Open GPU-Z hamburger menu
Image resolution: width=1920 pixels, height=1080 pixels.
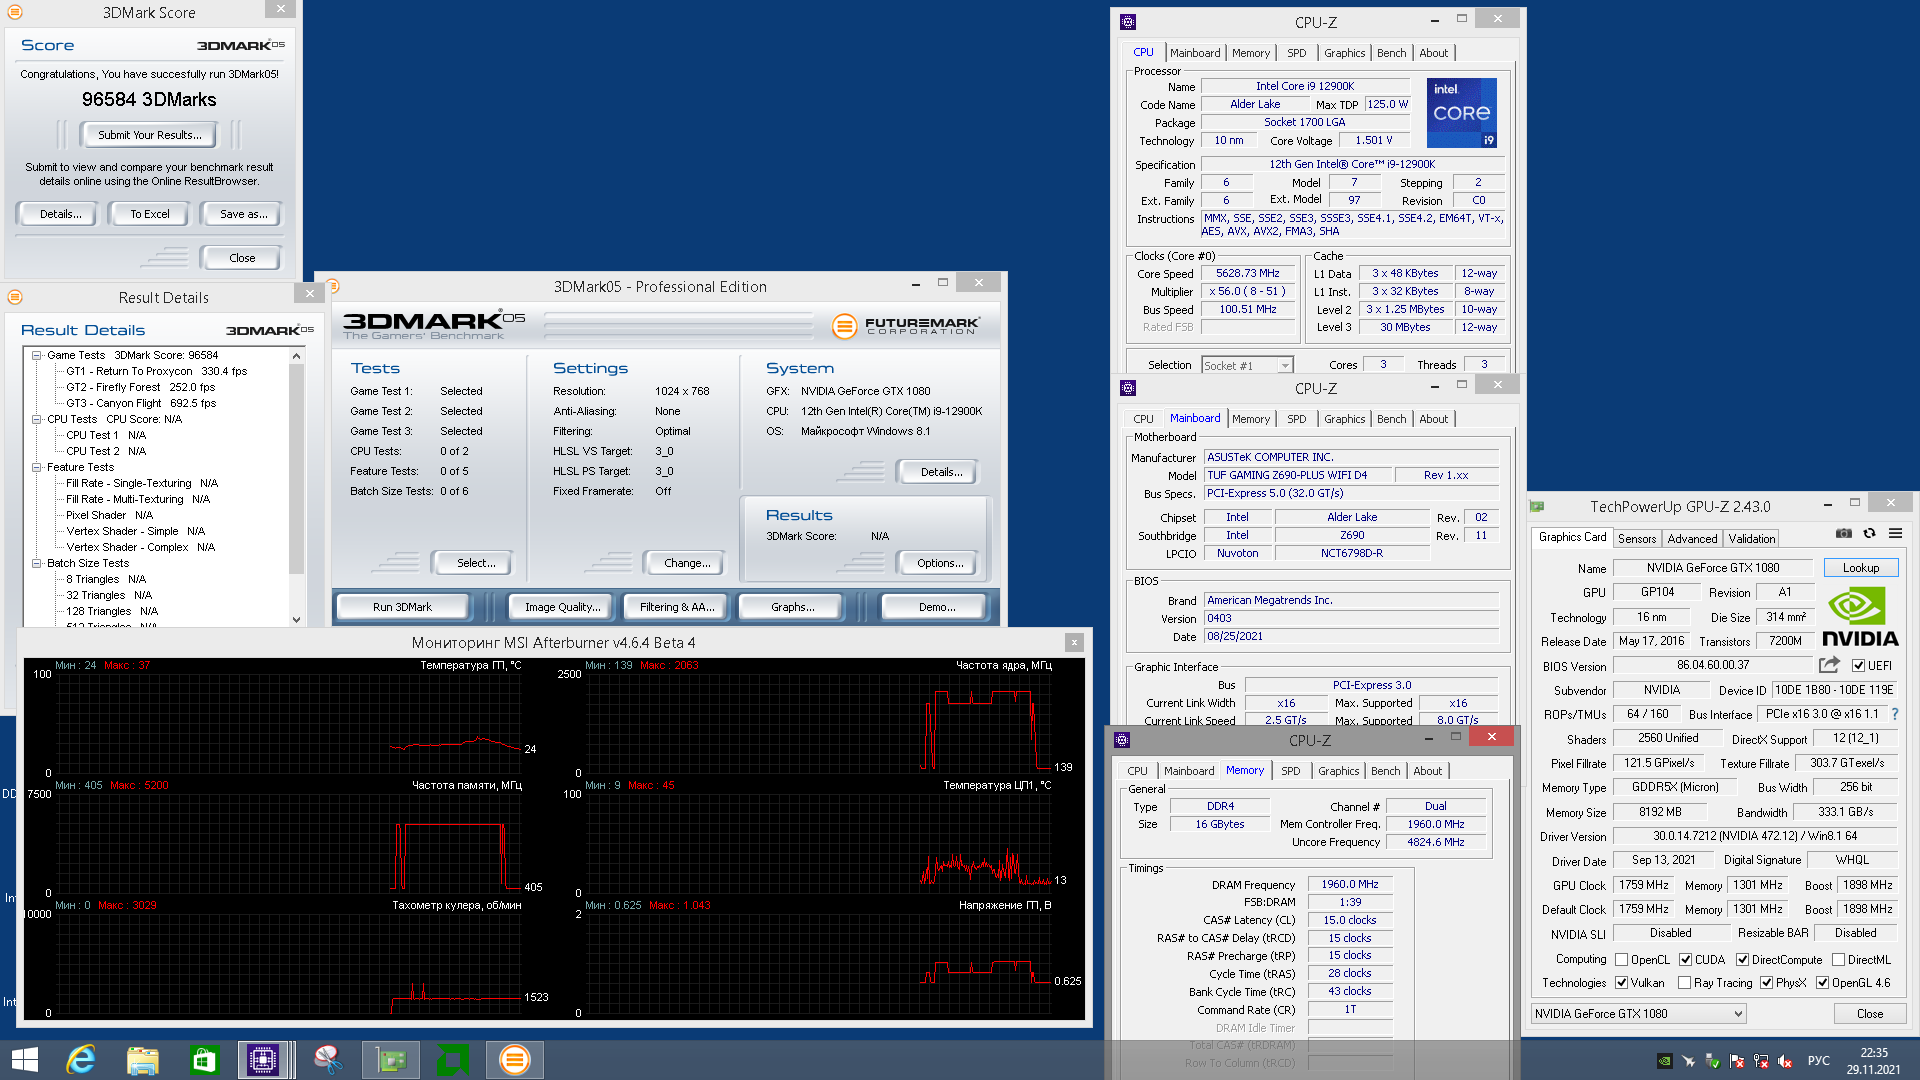click(1895, 533)
